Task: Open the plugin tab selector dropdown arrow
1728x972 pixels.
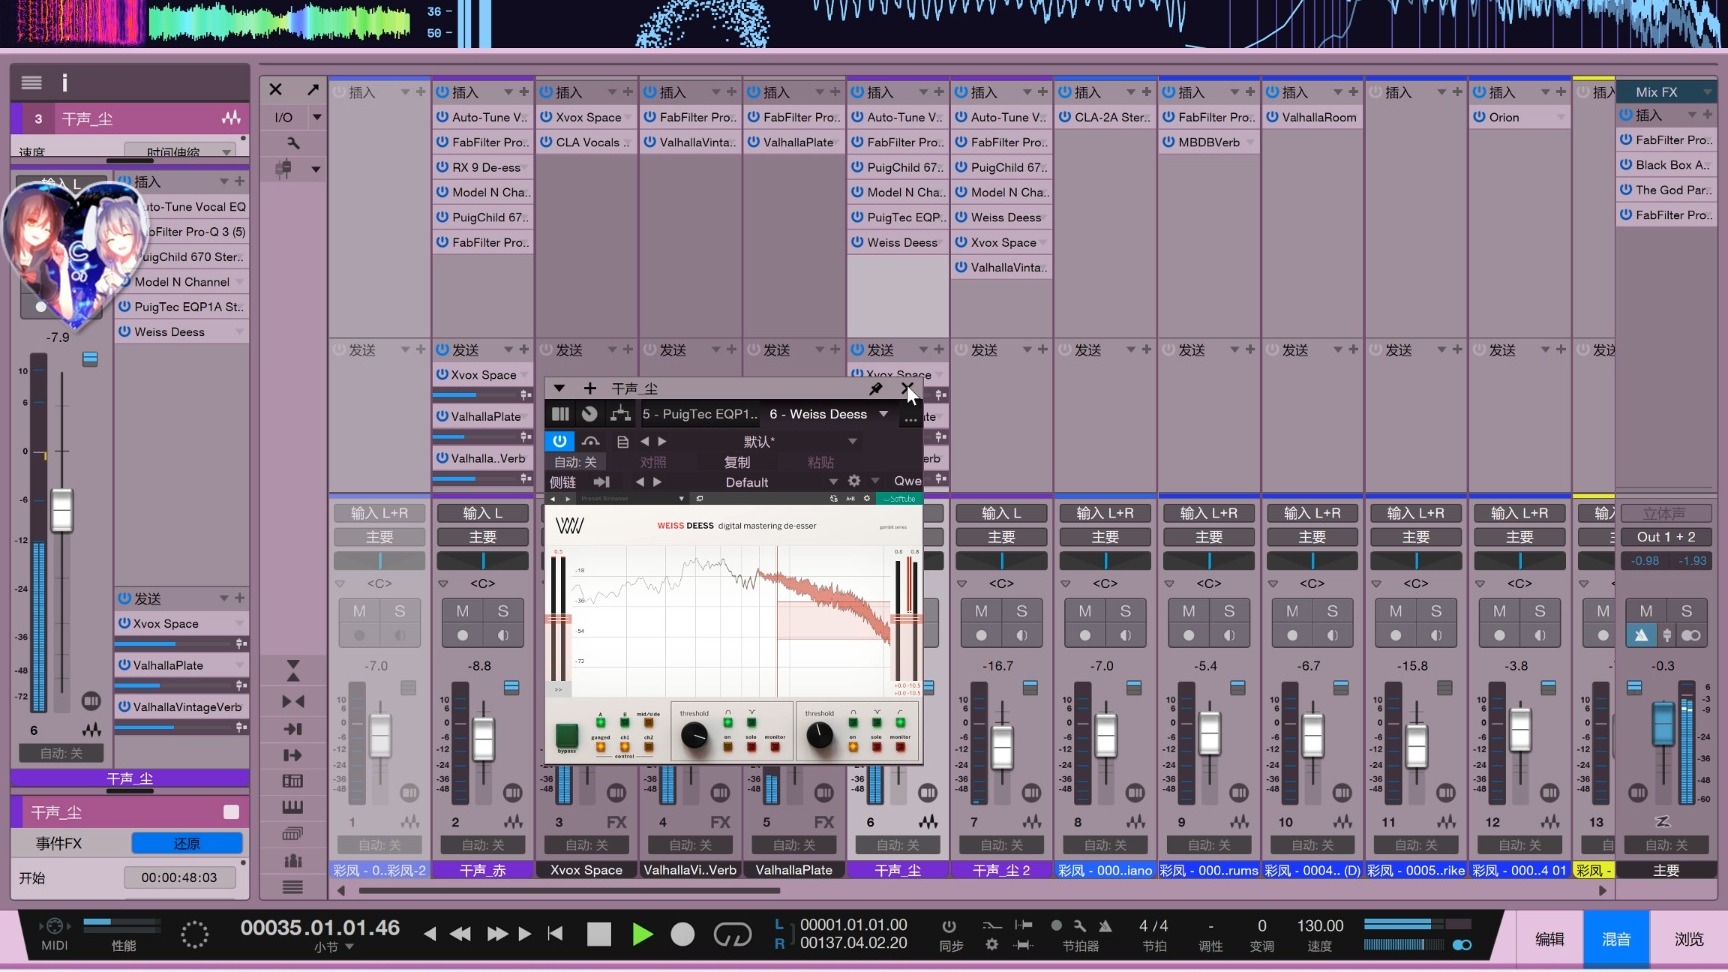Action: point(883,414)
